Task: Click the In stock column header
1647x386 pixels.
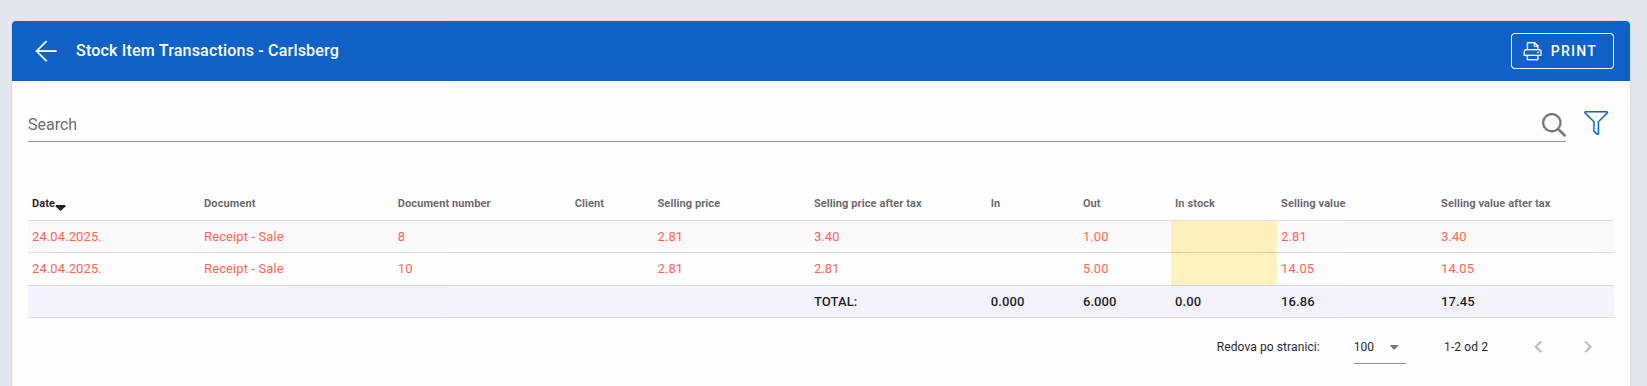Action: [1195, 203]
